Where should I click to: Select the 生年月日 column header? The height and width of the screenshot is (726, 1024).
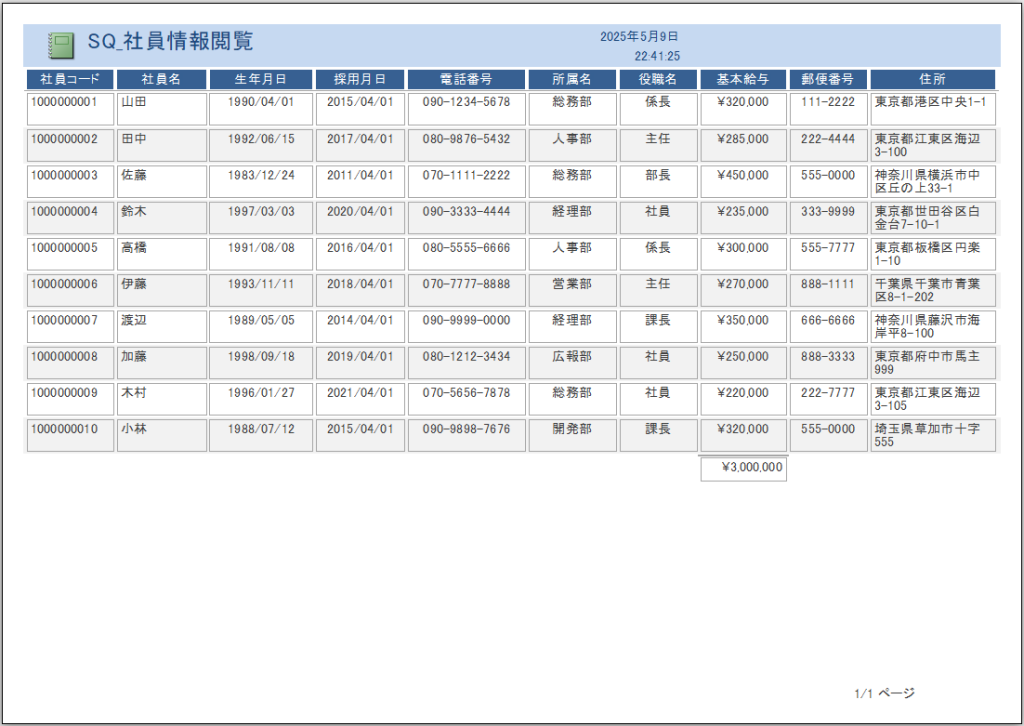click(x=260, y=79)
